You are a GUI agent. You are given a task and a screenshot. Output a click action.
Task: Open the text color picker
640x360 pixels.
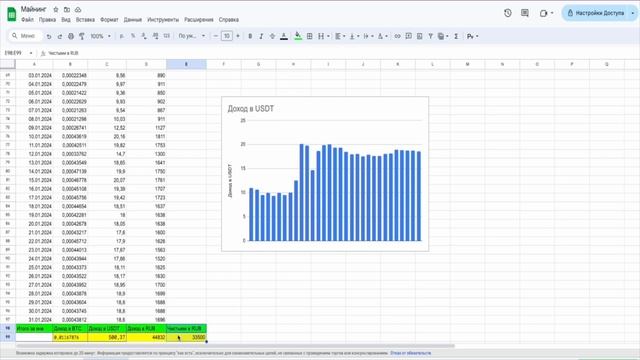coord(284,36)
